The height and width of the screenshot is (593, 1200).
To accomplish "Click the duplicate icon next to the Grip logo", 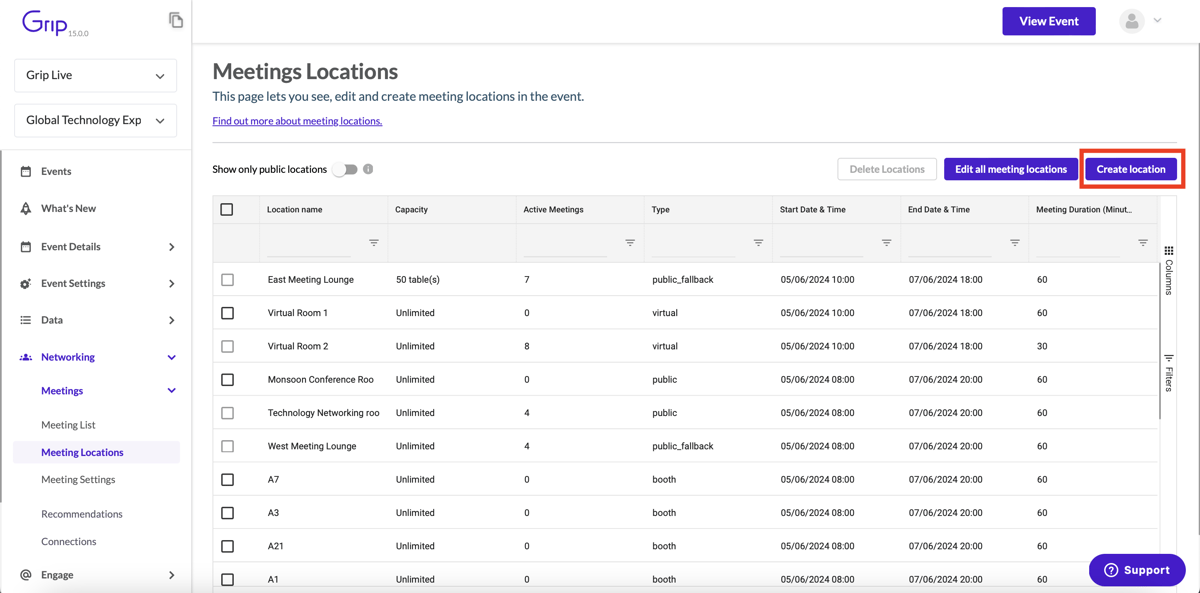I will (x=176, y=19).
